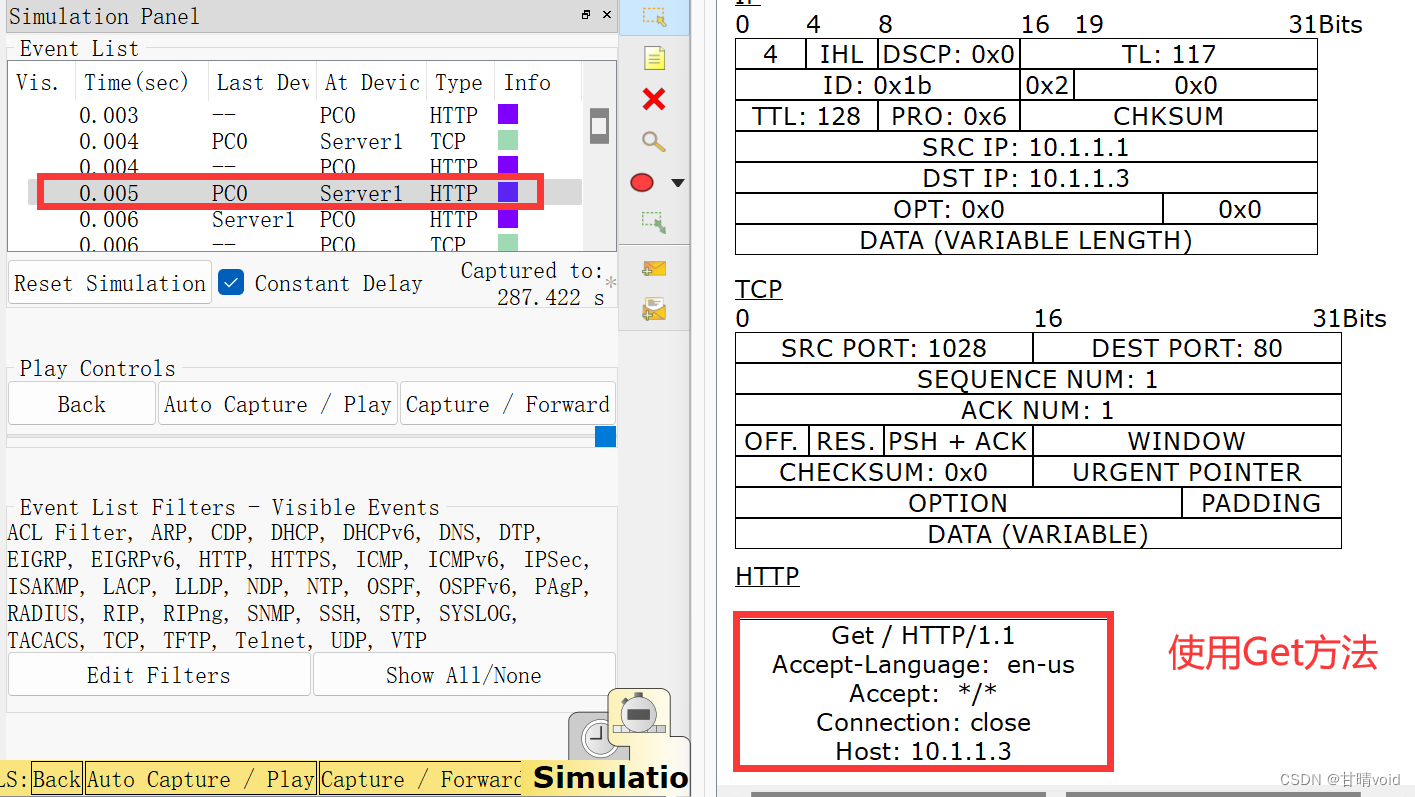Pick the Place Note tool
The height and width of the screenshot is (797, 1415).
[x=654, y=59]
